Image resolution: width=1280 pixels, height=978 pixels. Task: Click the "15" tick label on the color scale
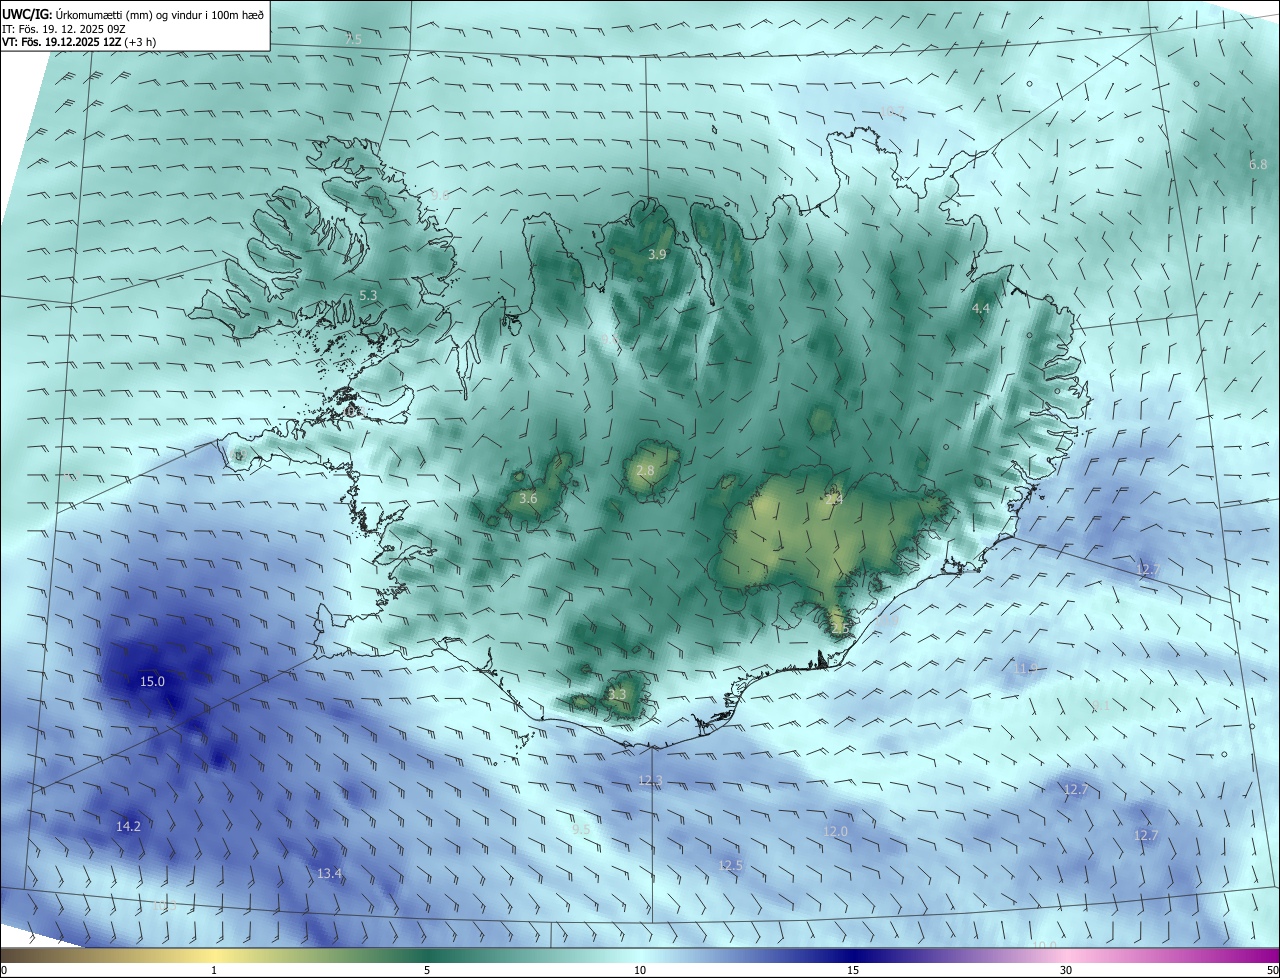tap(853, 970)
